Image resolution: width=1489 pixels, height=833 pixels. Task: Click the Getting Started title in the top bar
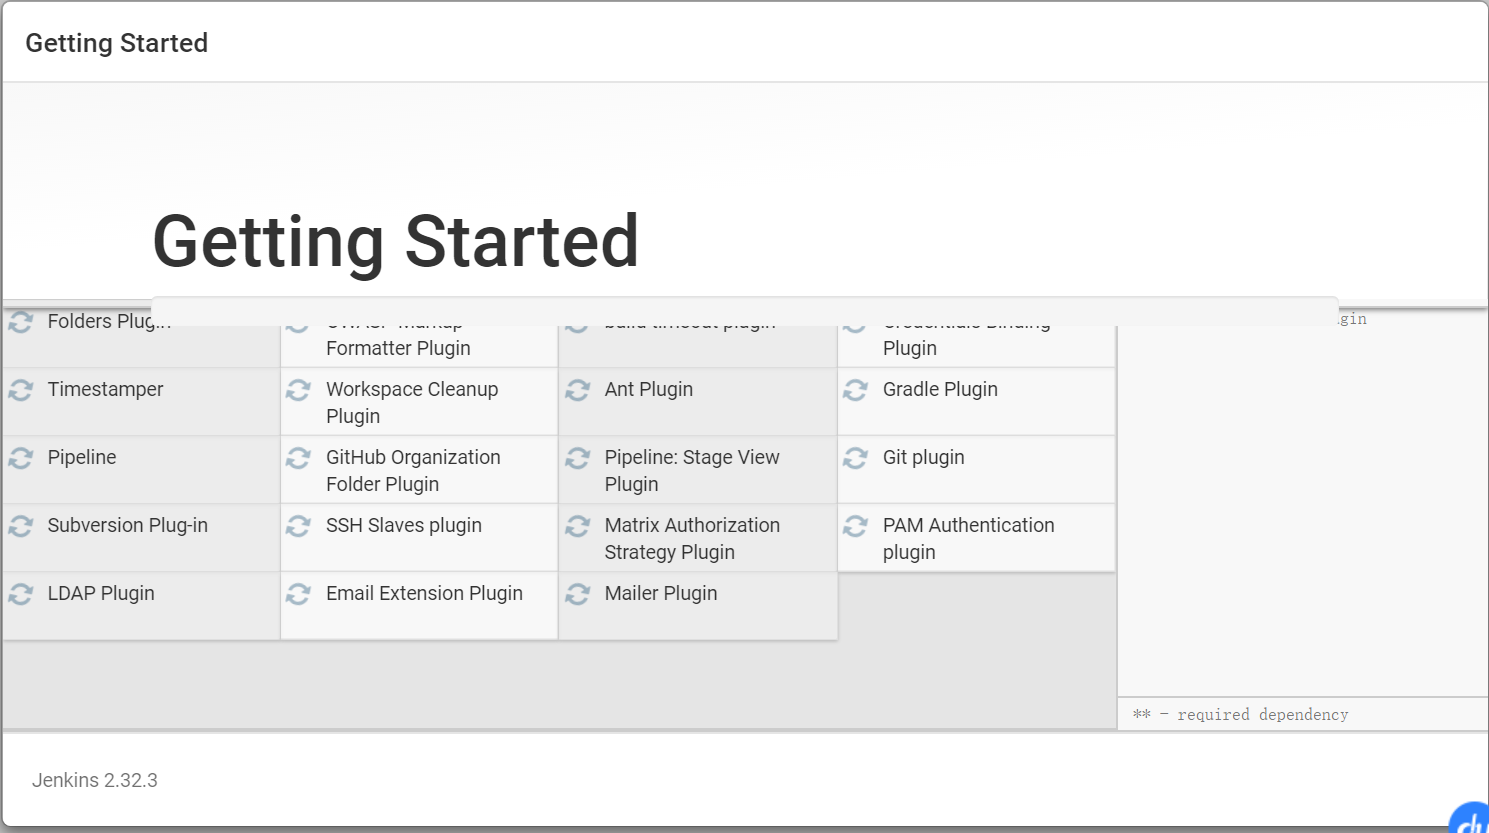(x=117, y=43)
